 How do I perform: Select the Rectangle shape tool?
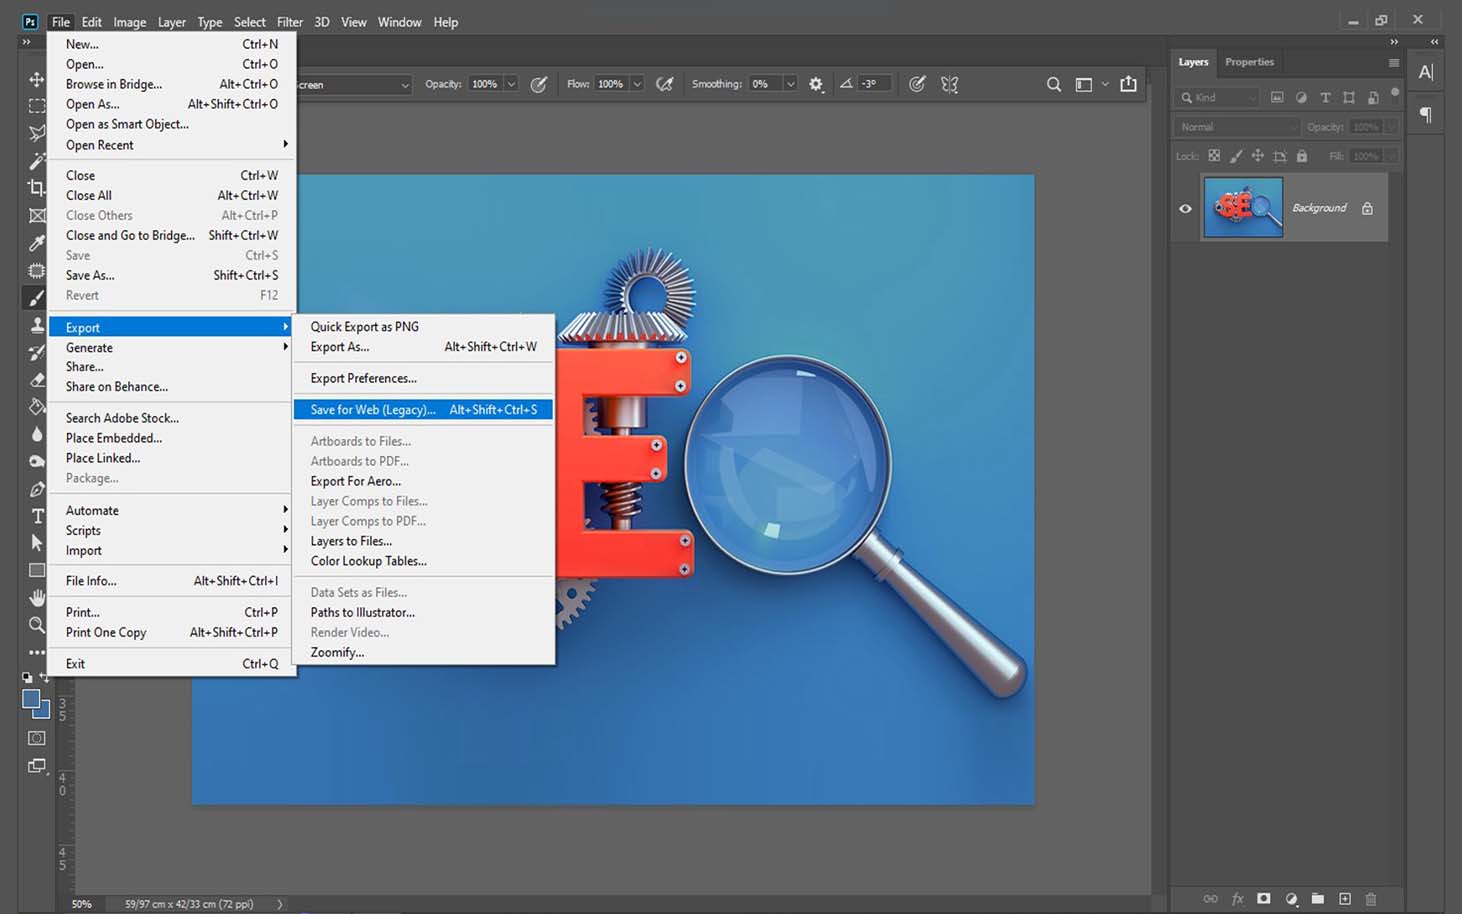click(x=37, y=570)
